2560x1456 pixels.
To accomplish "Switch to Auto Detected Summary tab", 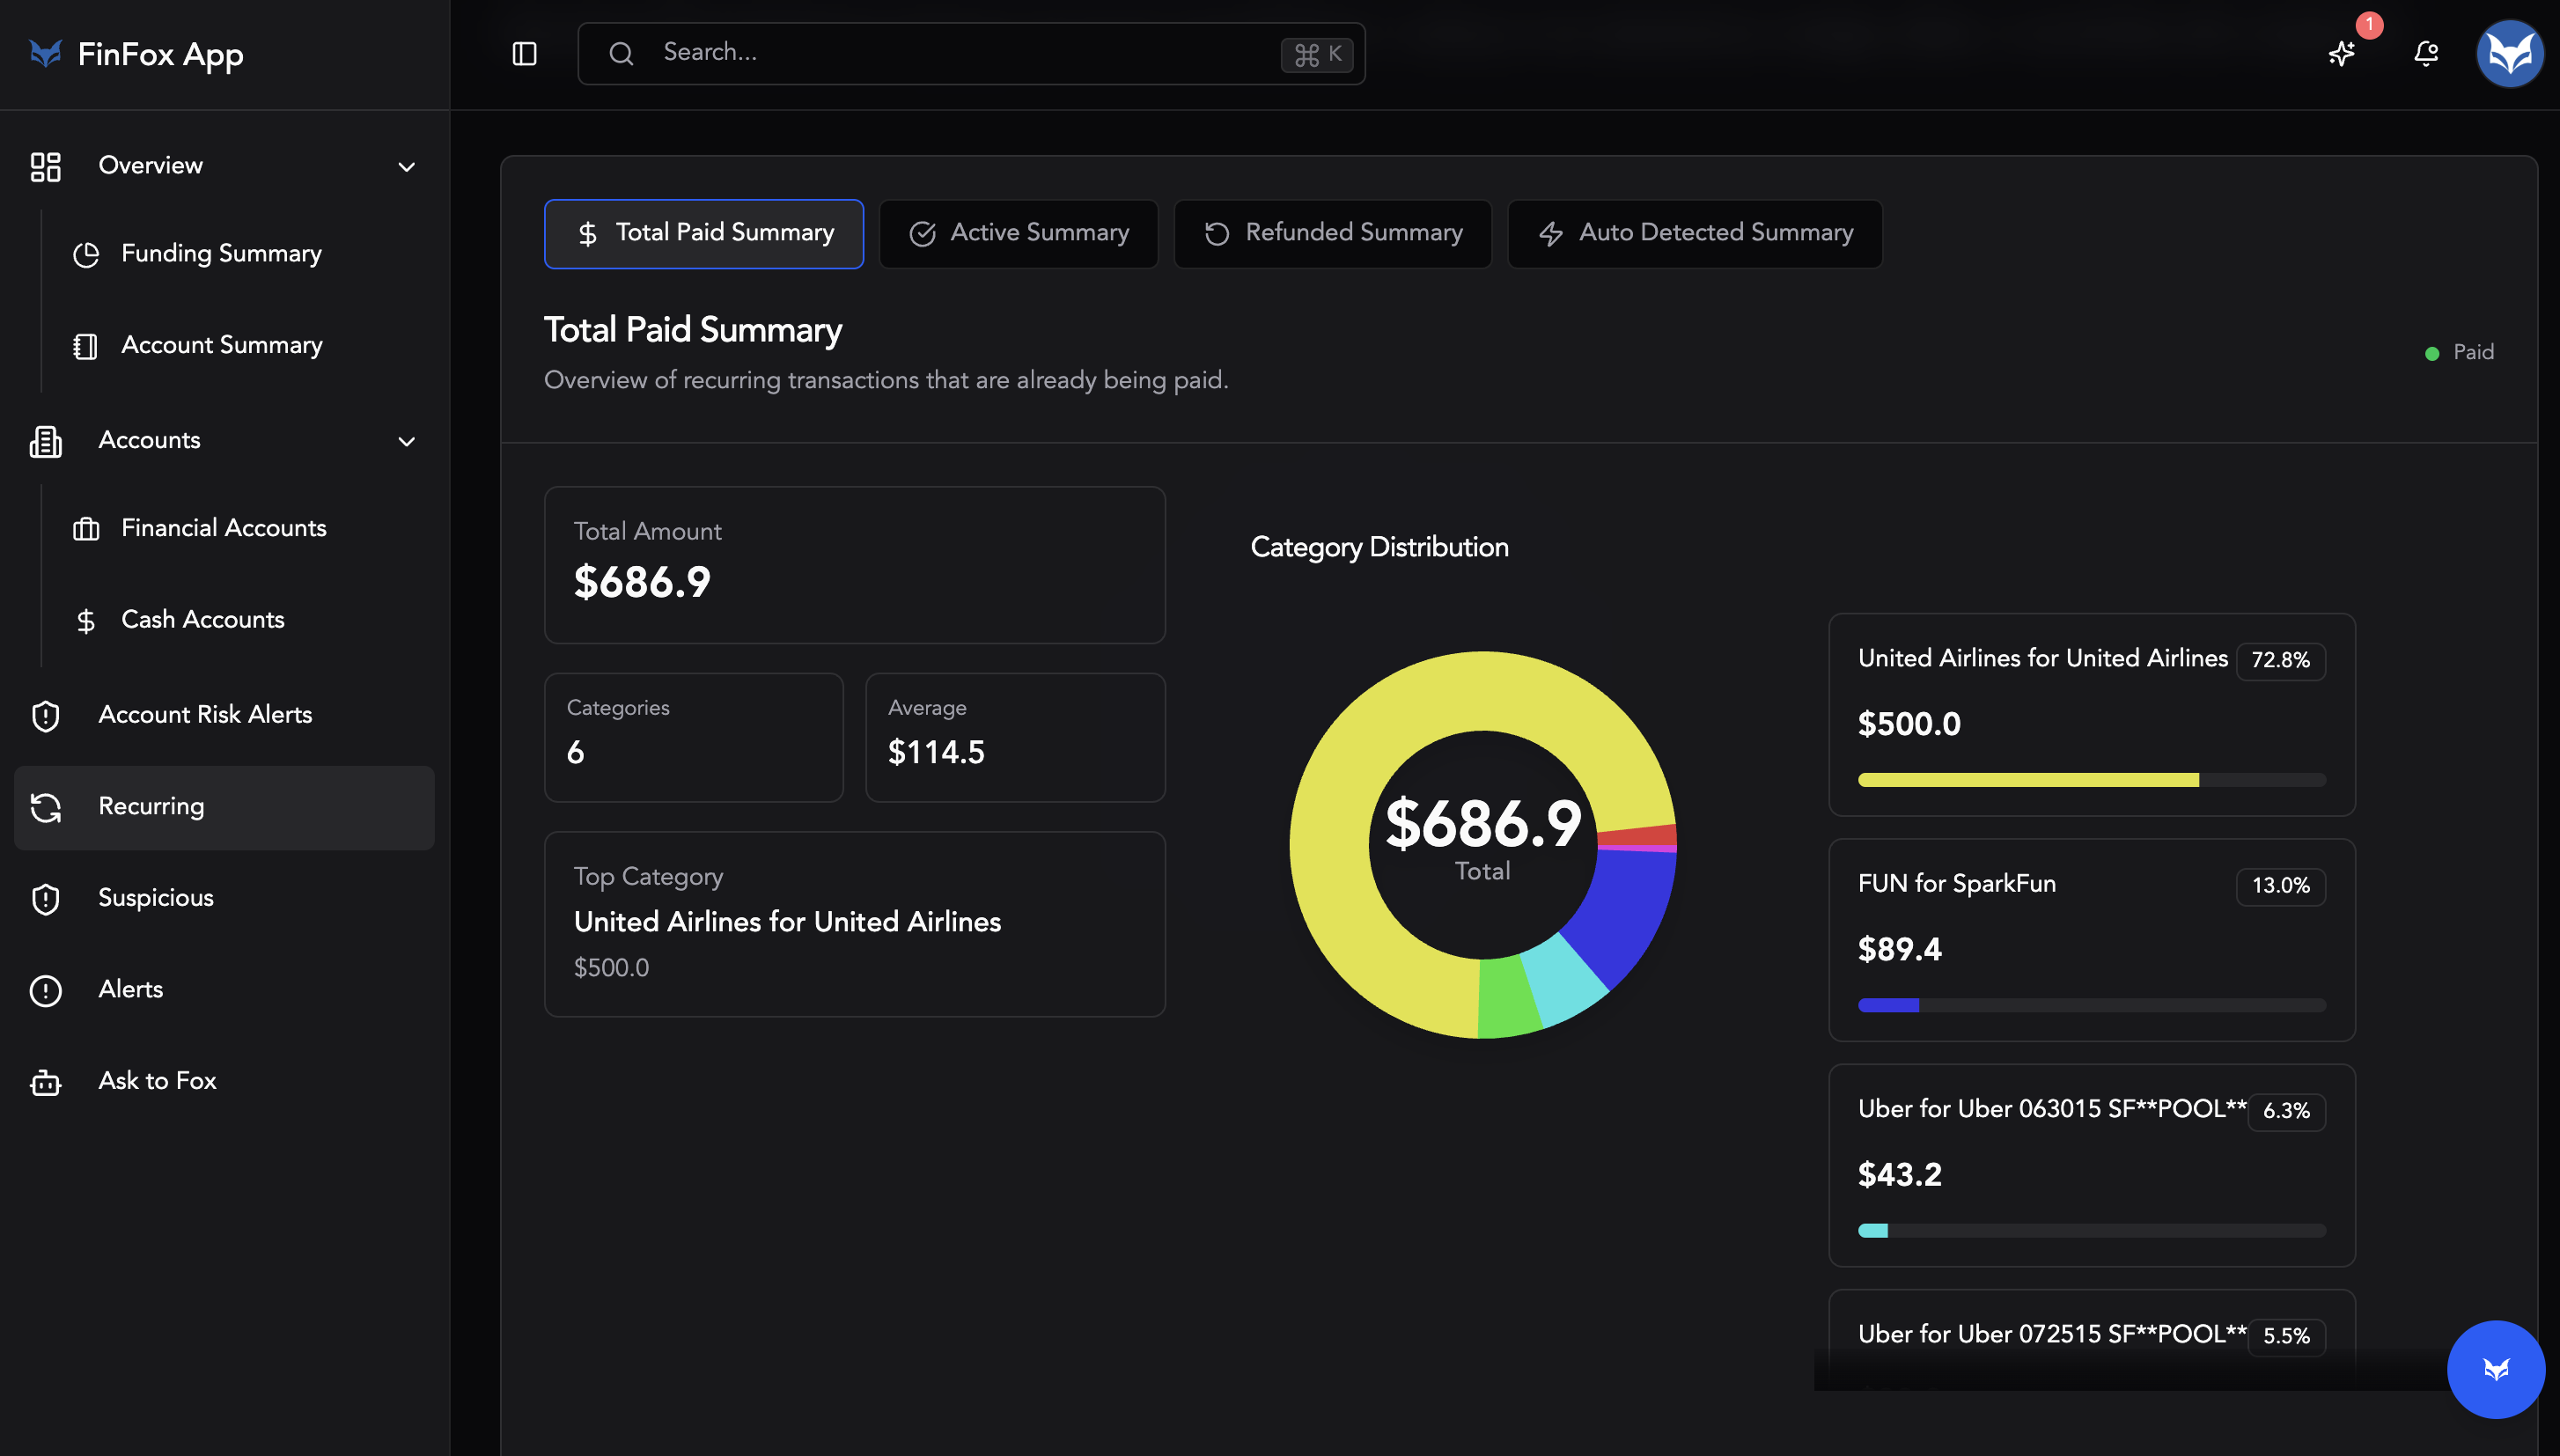I will click(x=1694, y=233).
